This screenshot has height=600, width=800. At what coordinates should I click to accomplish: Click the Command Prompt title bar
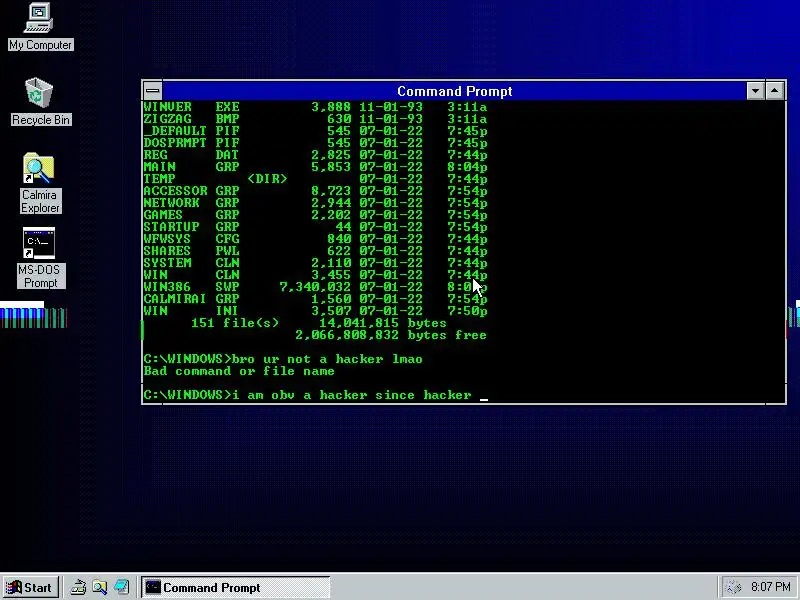[454, 91]
